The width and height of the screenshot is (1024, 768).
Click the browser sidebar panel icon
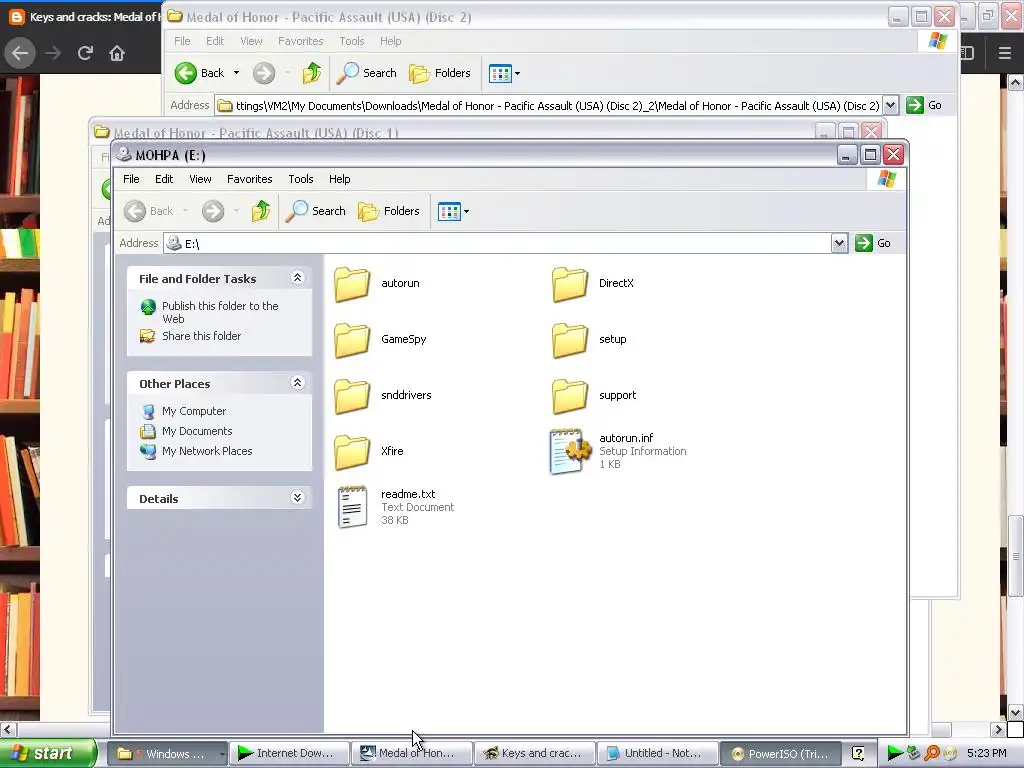coord(968,53)
